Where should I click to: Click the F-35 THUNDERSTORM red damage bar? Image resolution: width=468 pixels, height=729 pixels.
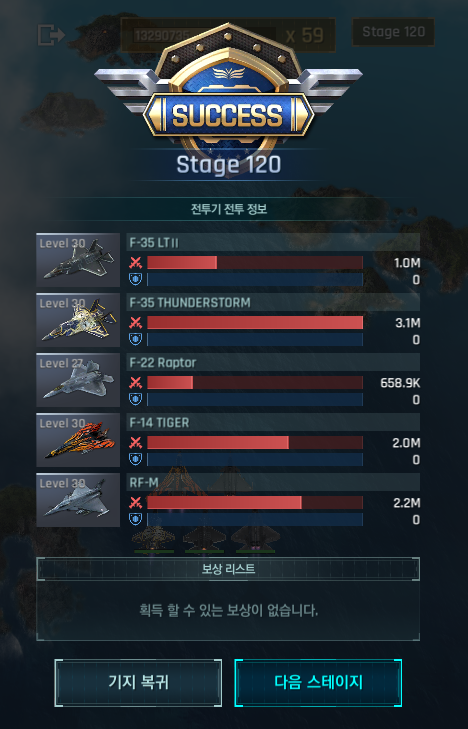[255, 323]
